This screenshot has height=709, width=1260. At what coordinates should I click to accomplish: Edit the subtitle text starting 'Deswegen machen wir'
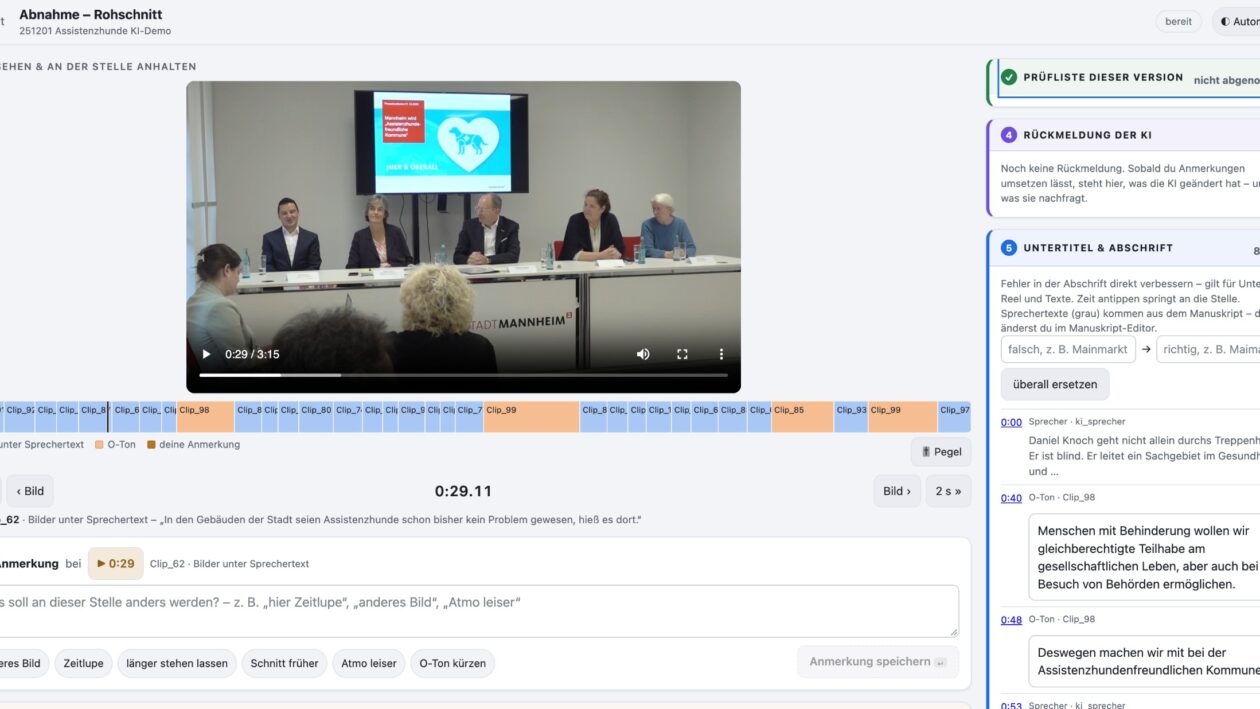coord(1144,661)
